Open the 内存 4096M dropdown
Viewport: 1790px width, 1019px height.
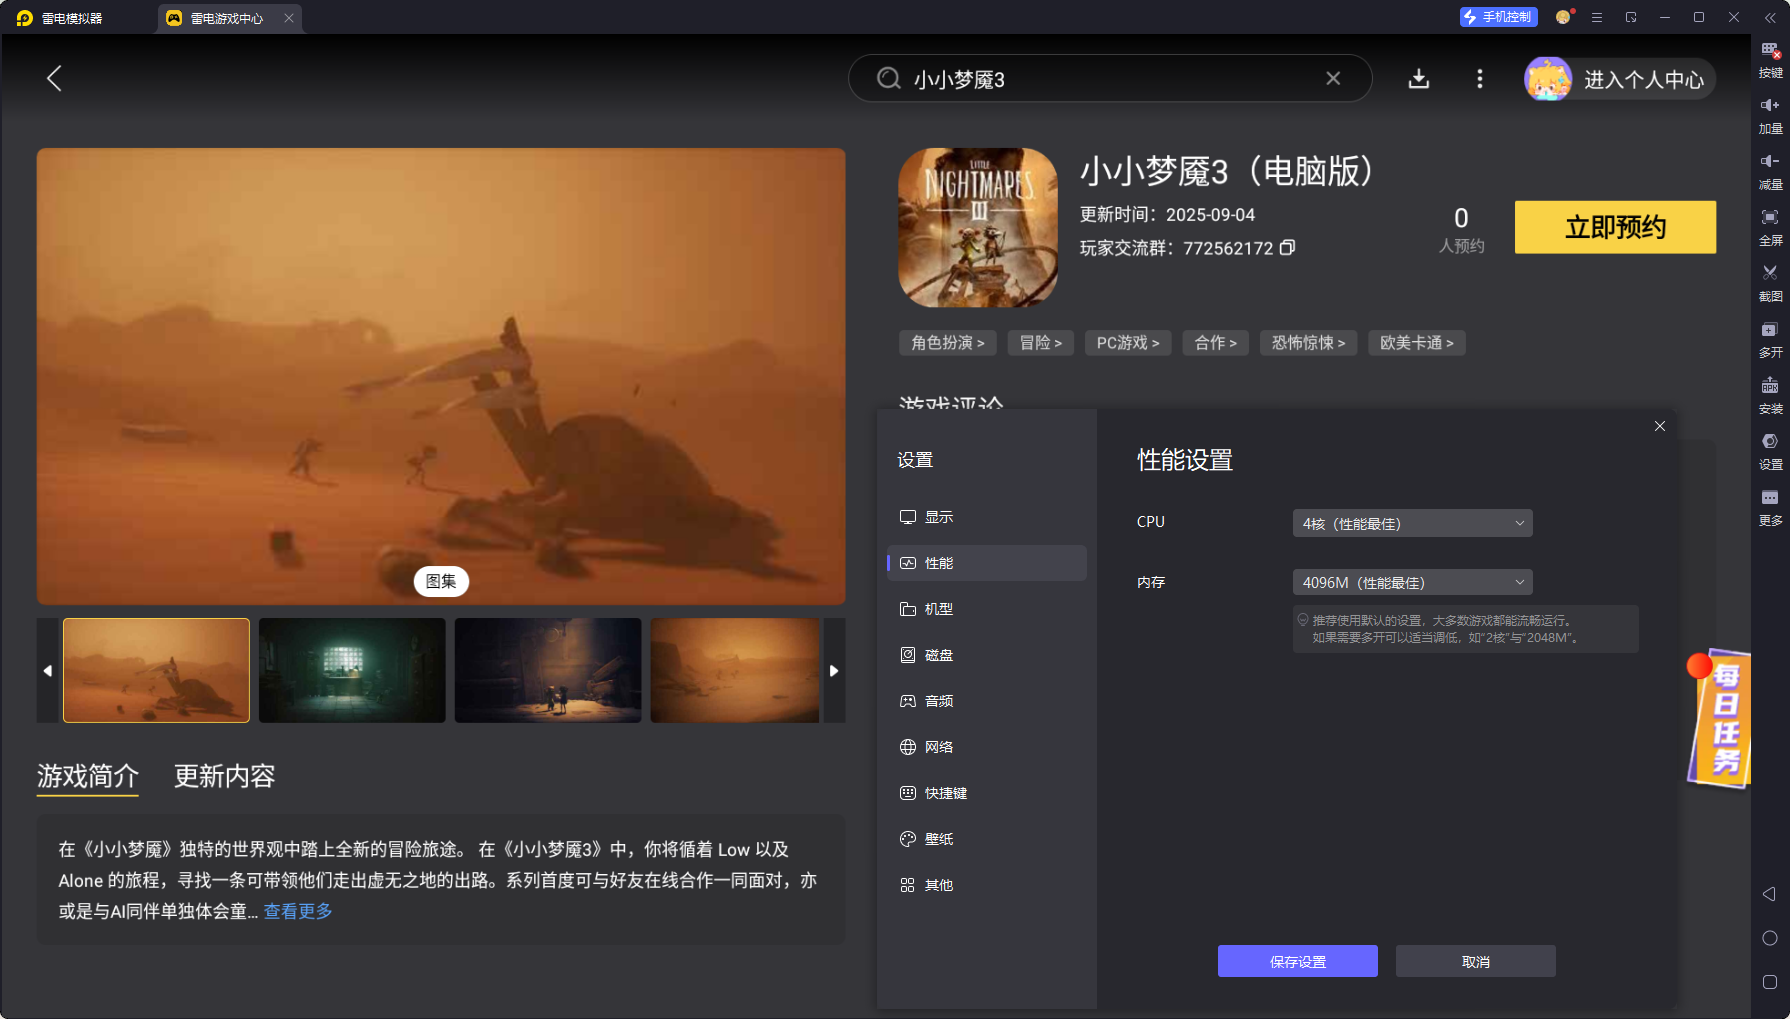1412,582
